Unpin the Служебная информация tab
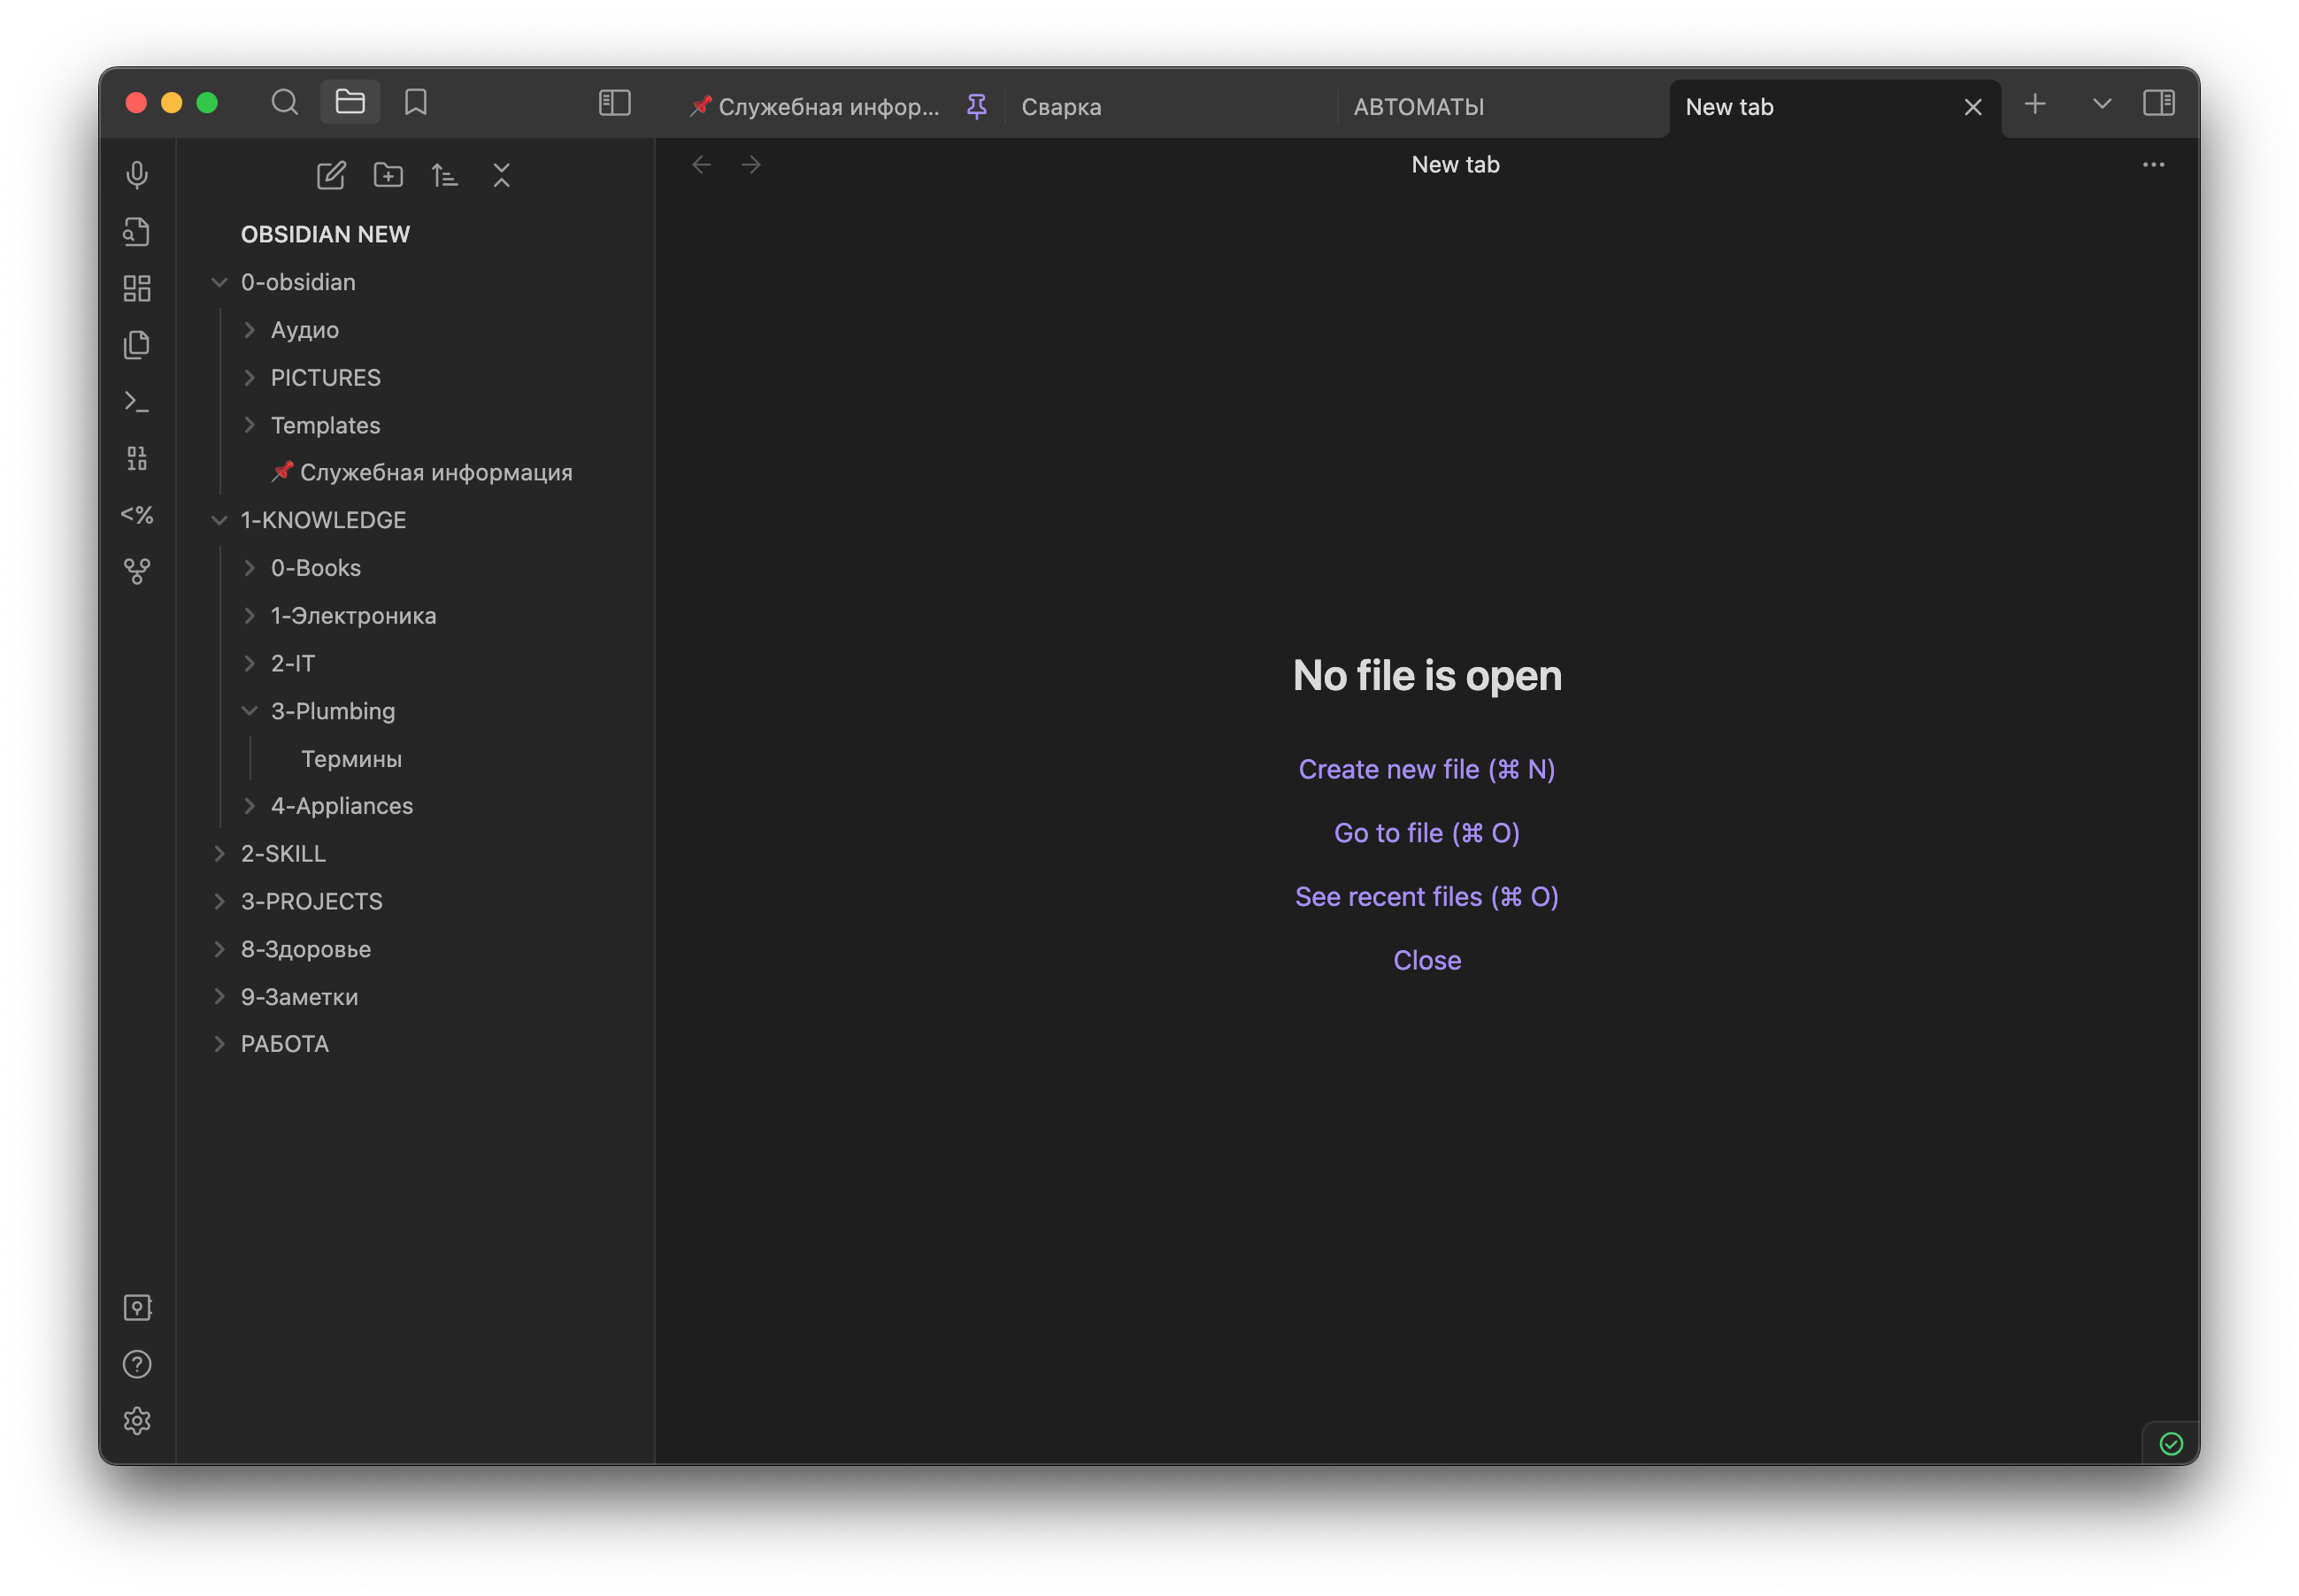The height and width of the screenshot is (1596, 2299). pyautogui.click(x=977, y=106)
